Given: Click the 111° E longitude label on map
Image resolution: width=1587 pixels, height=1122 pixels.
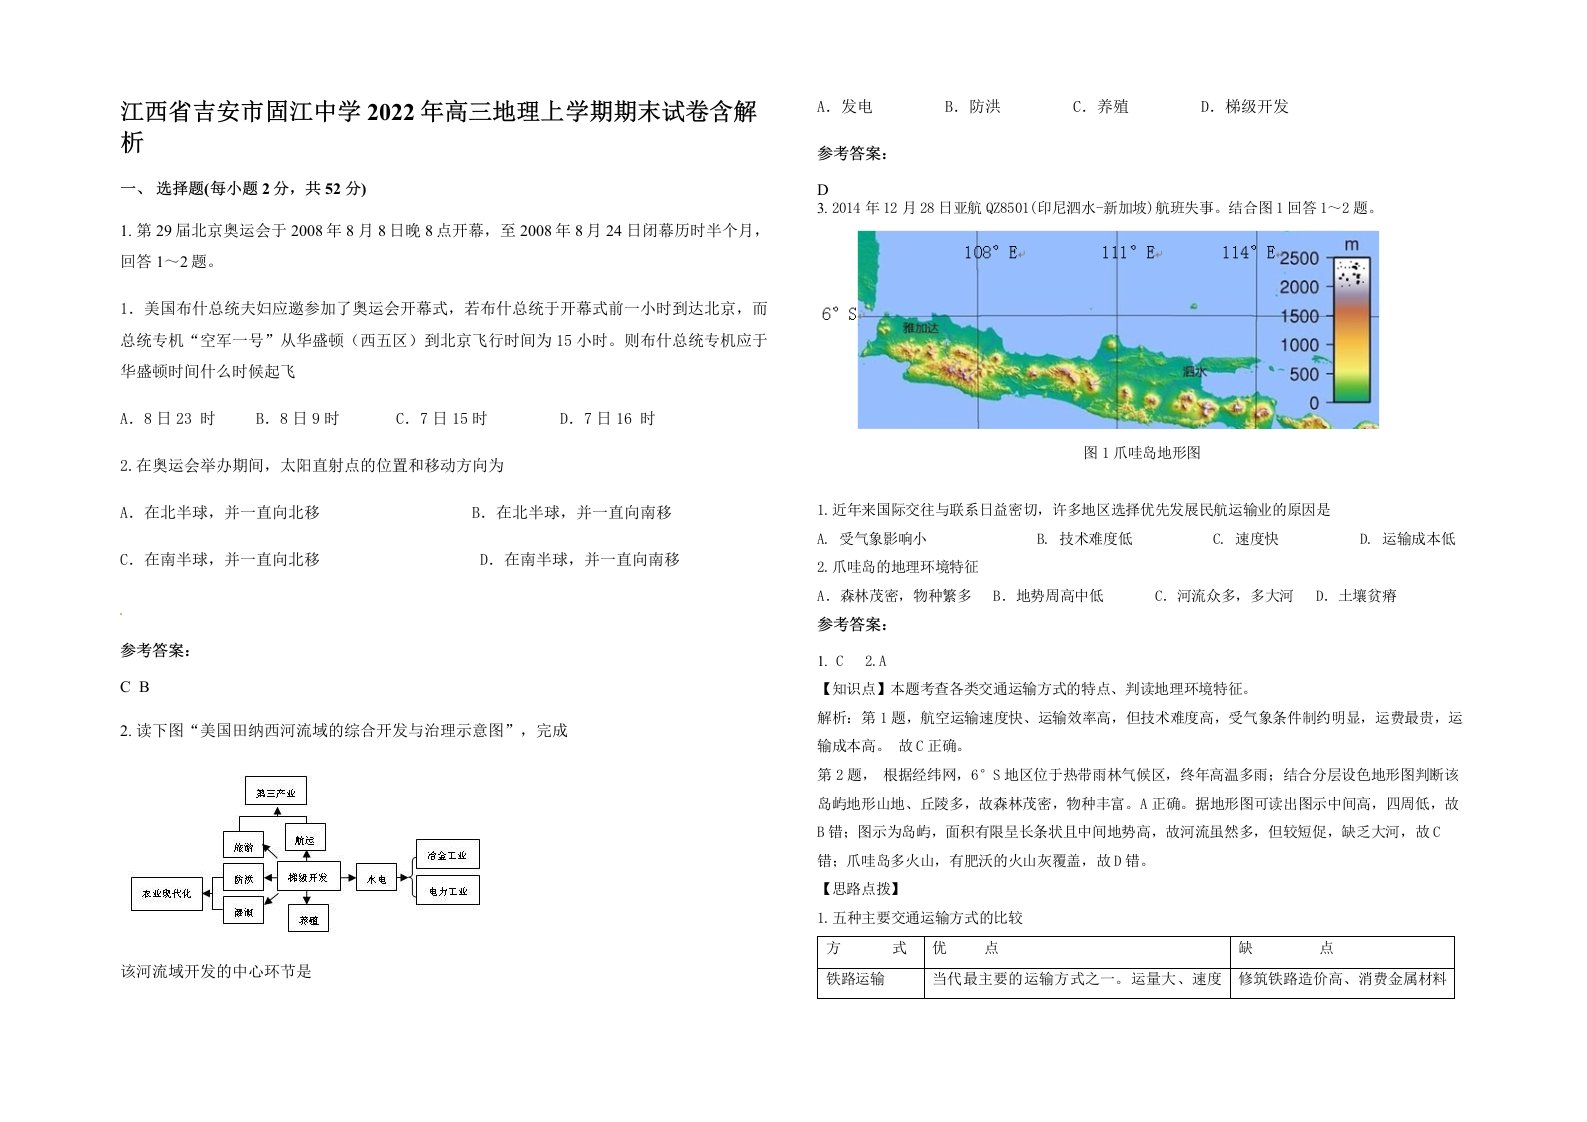Looking at the screenshot, I should pyautogui.click(x=1130, y=253).
